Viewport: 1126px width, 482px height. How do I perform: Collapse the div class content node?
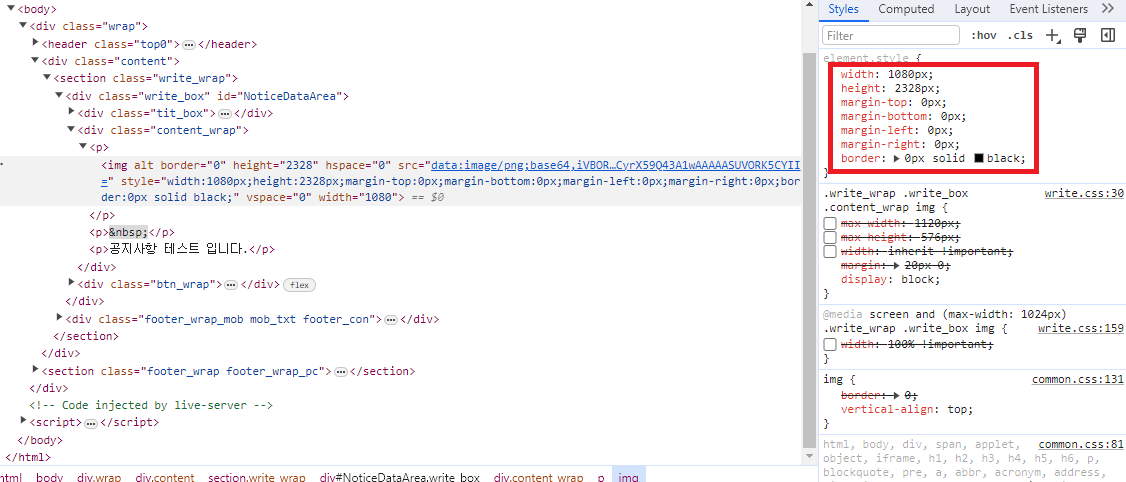pos(35,61)
